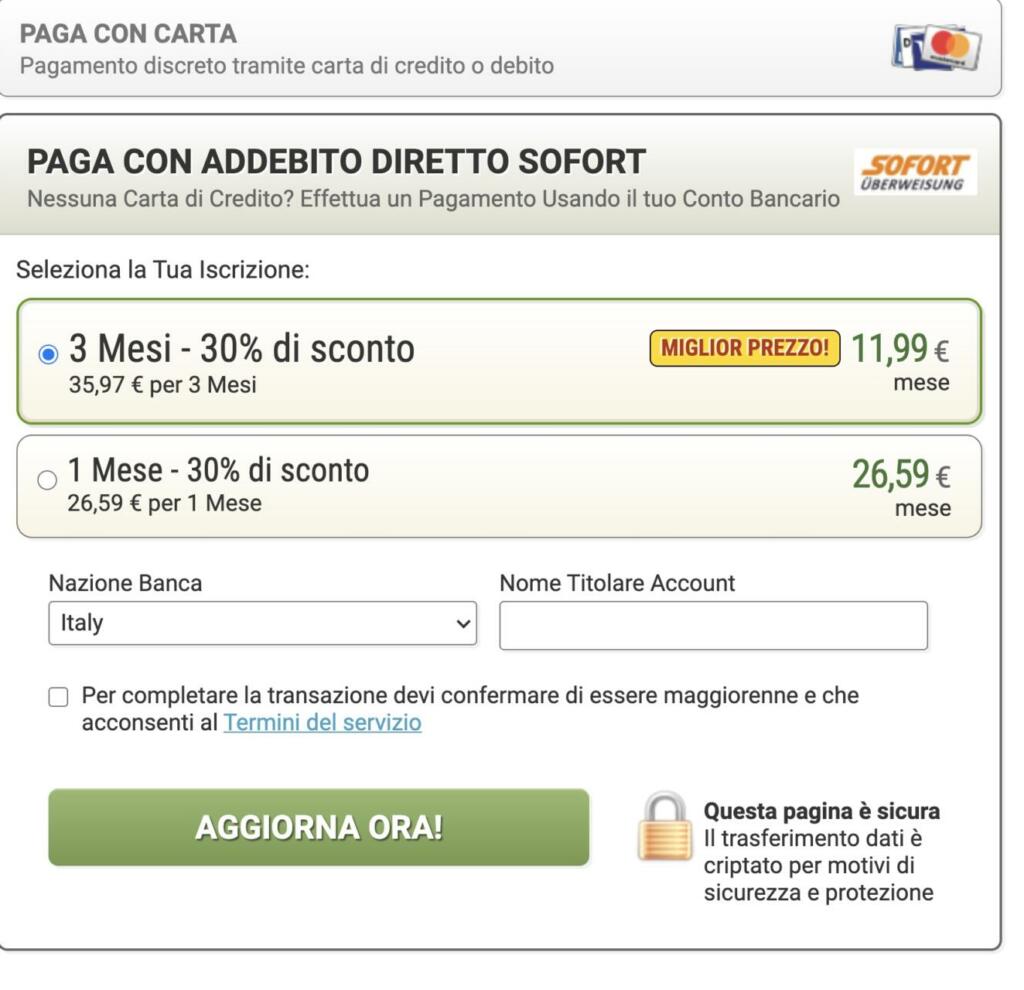Click the SOFORT Überweisung logo
Screen dimensions: 1024x990
tap(916, 172)
